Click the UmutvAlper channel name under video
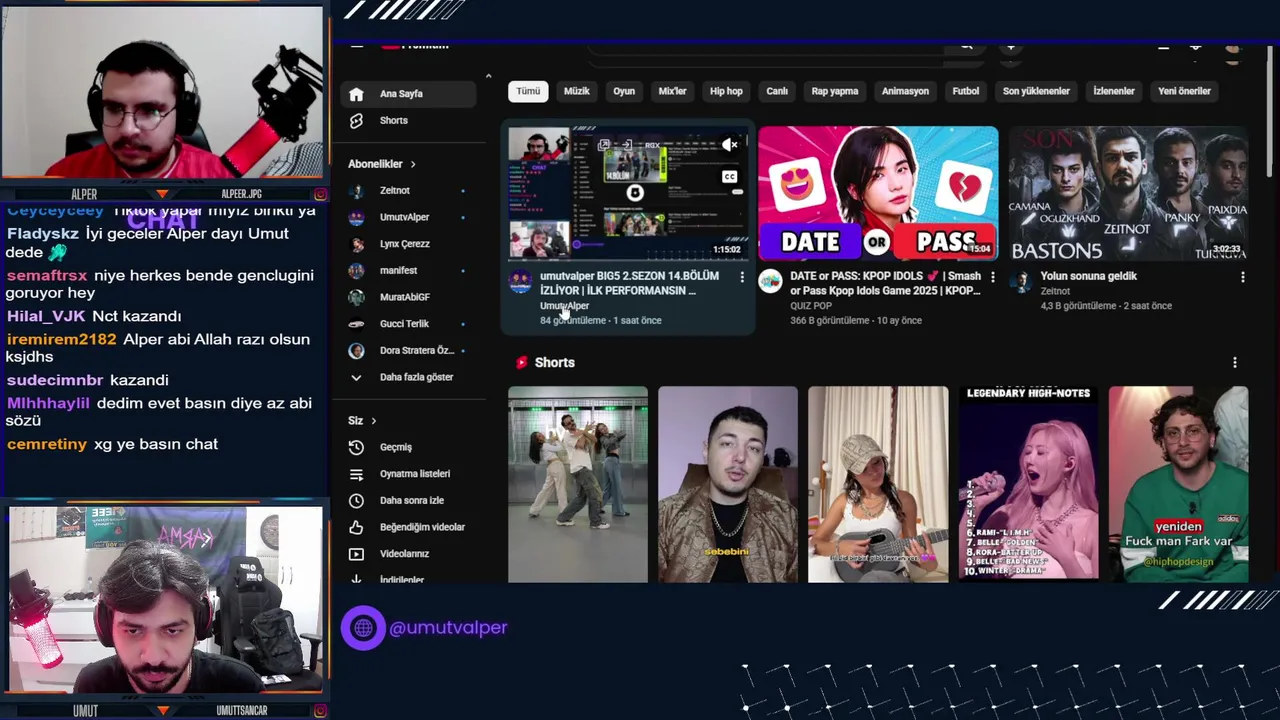The image size is (1280, 720). [565, 306]
